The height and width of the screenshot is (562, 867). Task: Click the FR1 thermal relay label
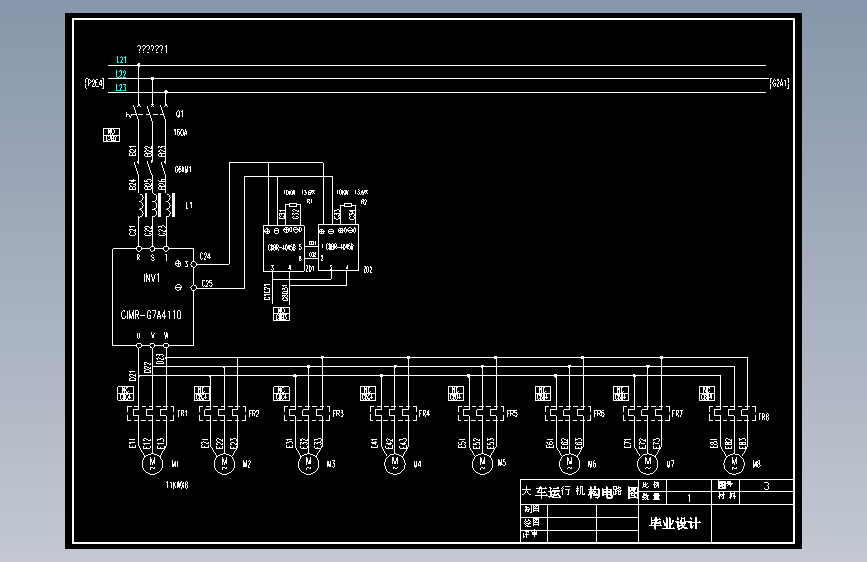tap(182, 413)
